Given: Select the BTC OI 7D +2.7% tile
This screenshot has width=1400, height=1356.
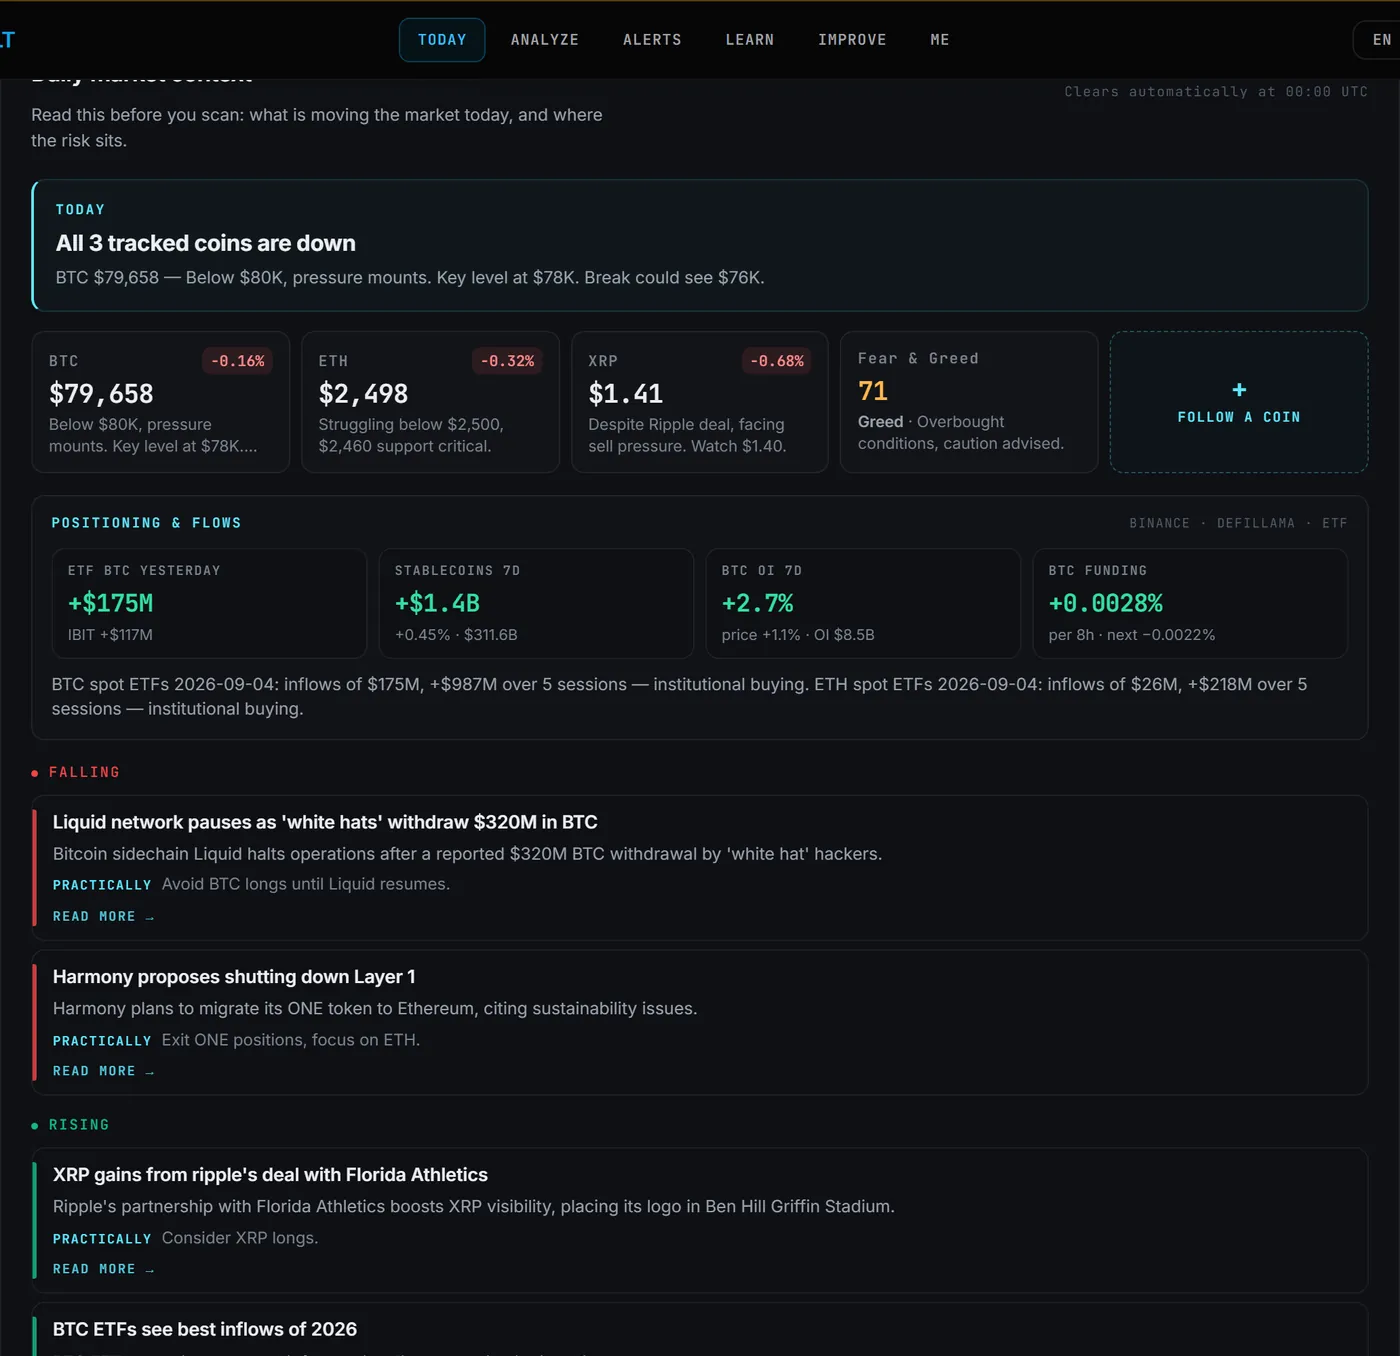Looking at the screenshot, I should (x=863, y=603).
